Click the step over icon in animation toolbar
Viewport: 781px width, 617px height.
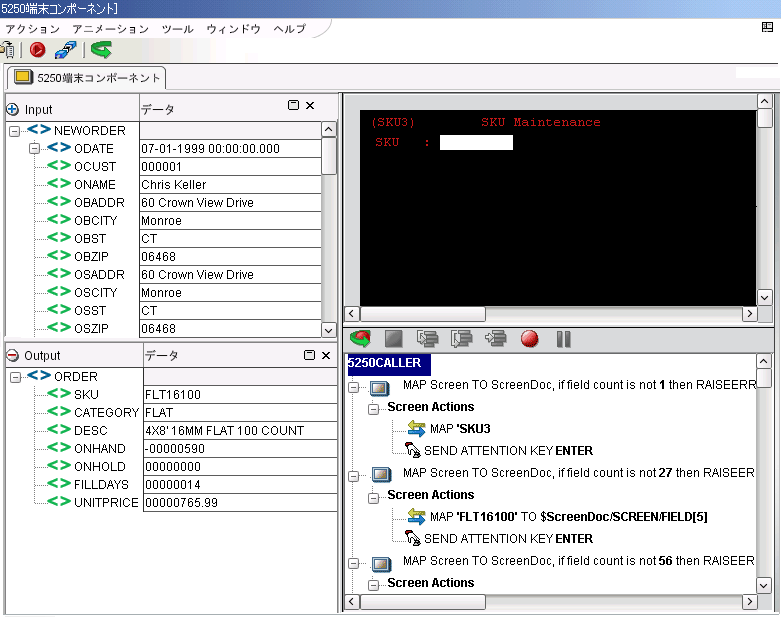pos(461,339)
